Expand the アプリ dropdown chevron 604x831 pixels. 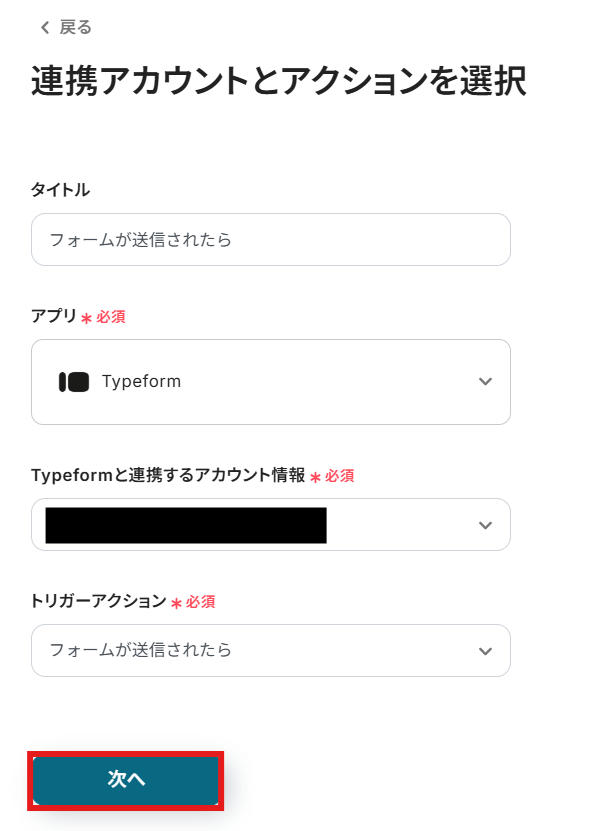(x=485, y=382)
